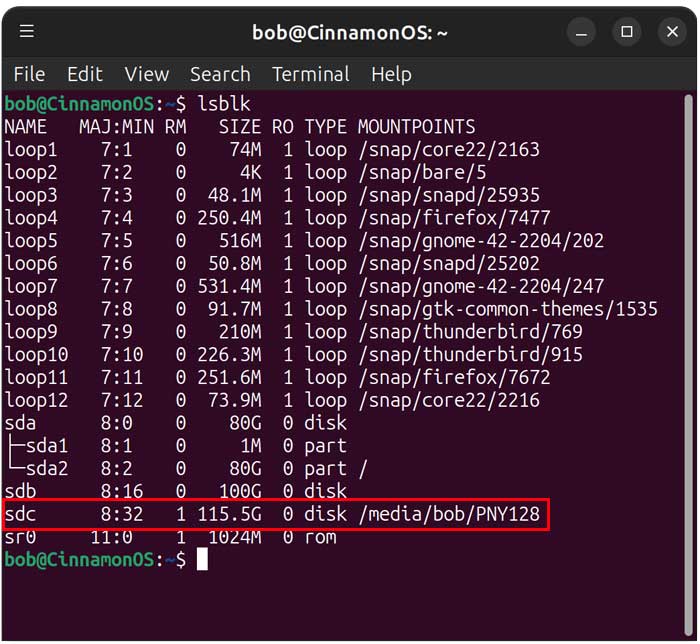The width and height of the screenshot is (700, 644).
Task: Click the MOUNTPOINTS column header
Action: pos(416,127)
